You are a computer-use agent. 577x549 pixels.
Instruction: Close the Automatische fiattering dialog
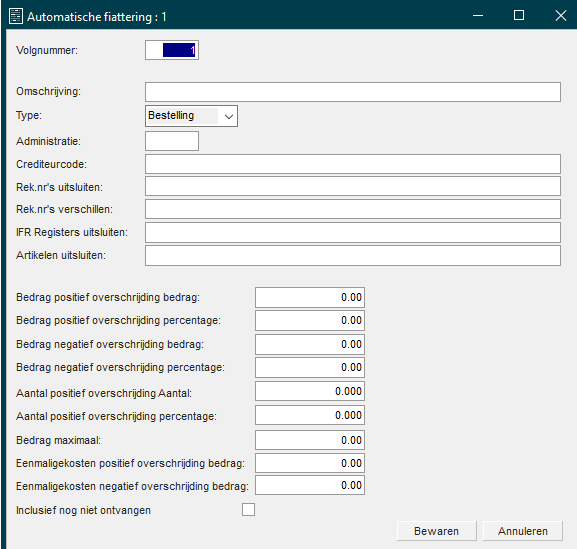click(x=560, y=15)
